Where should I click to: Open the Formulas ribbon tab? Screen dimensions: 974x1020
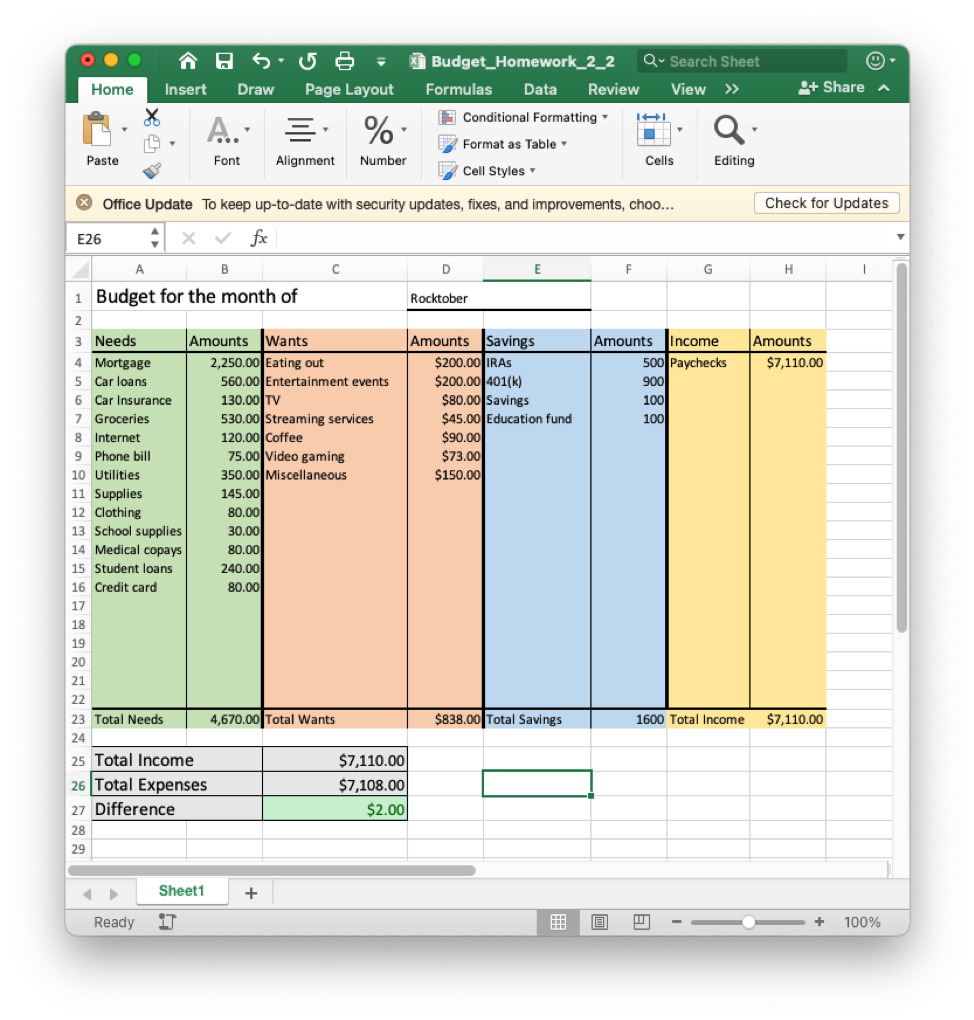coord(458,89)
